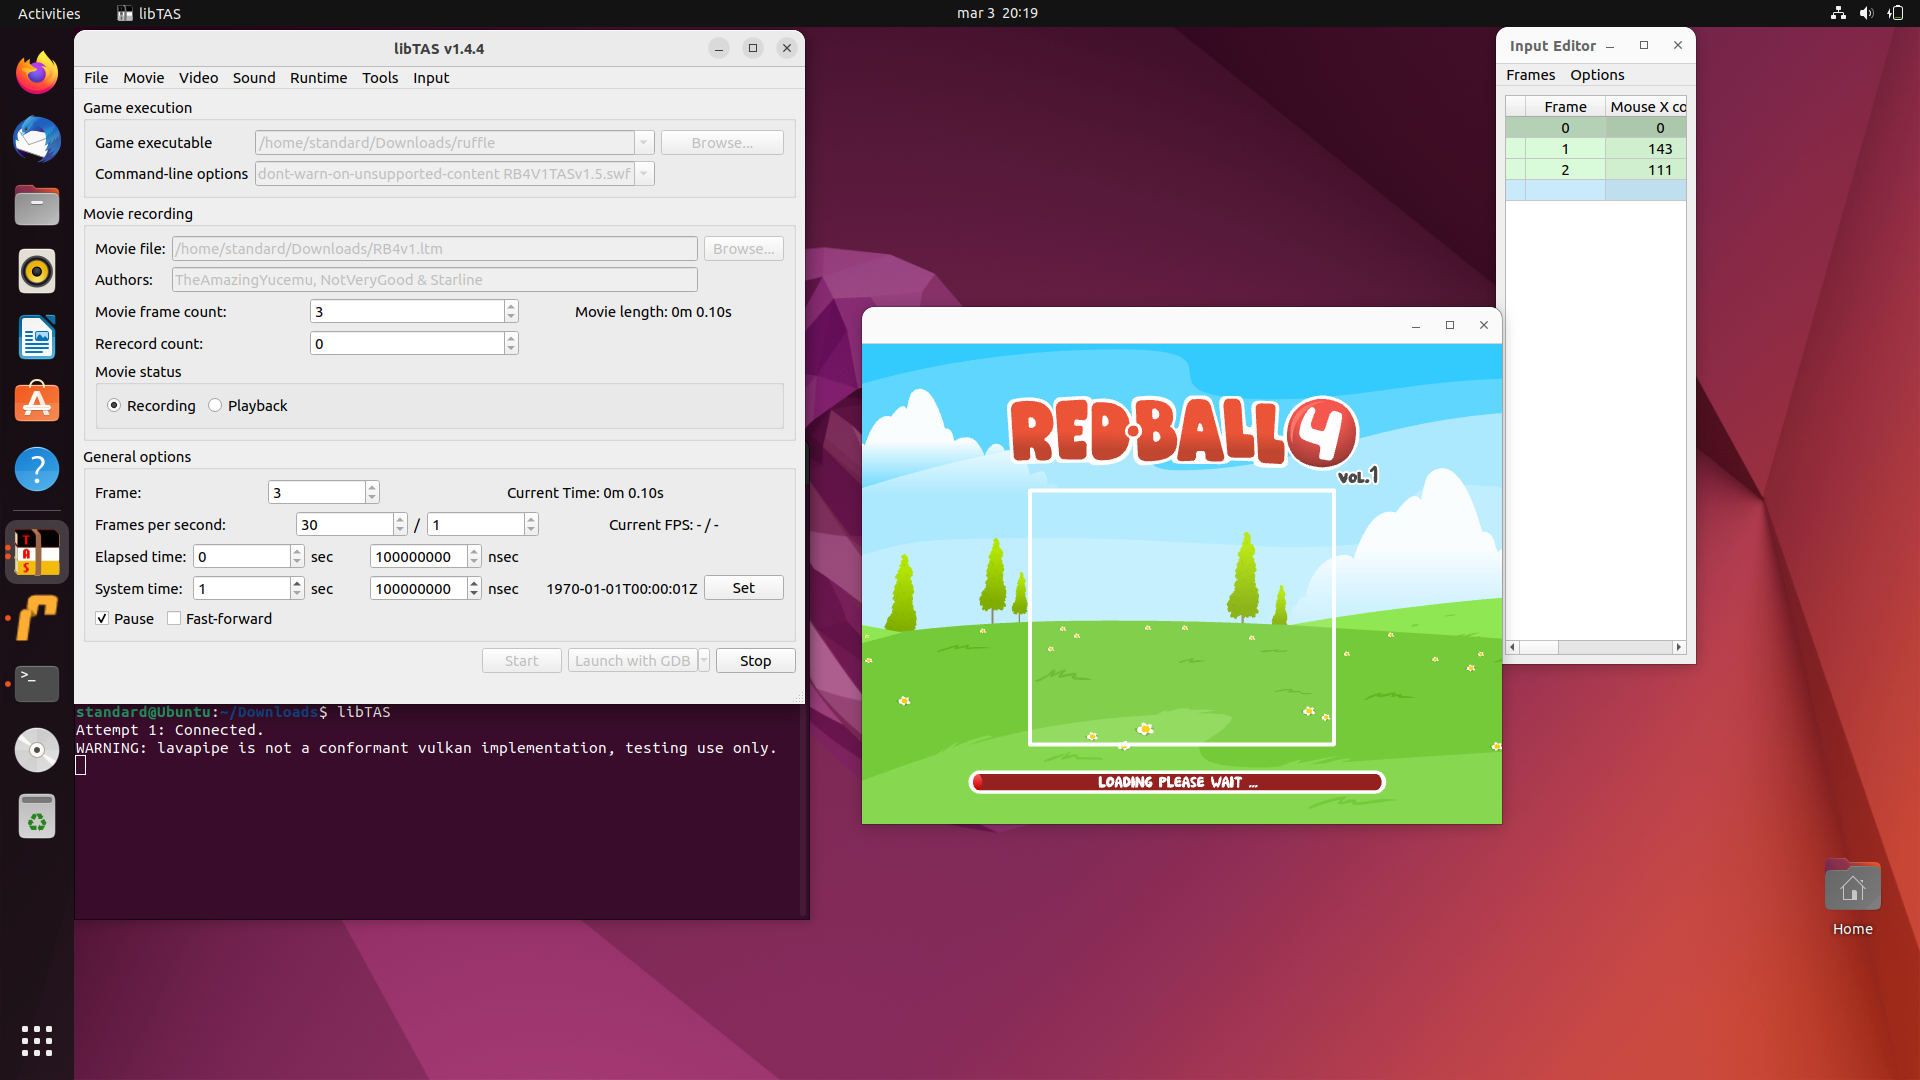Open the Launch with GDB dropdown arrow
Viewport: 1920px width, 1080px height.
704,661
